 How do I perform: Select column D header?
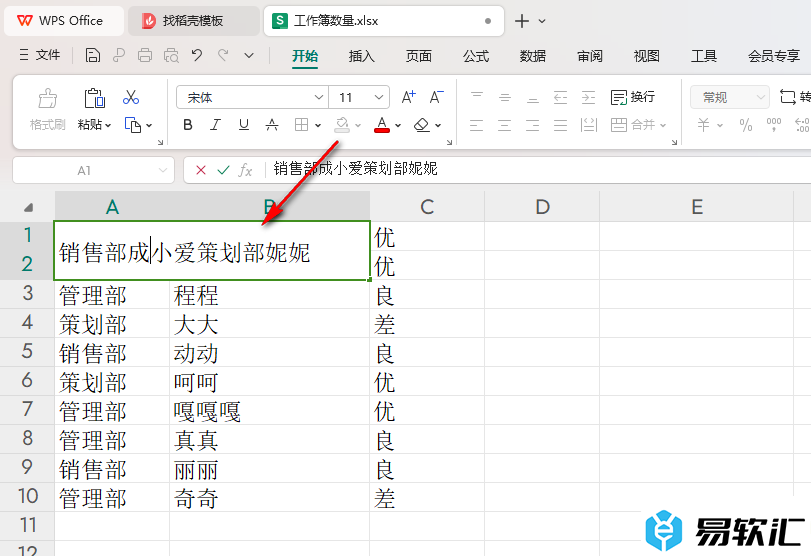[x=542, y=207]
